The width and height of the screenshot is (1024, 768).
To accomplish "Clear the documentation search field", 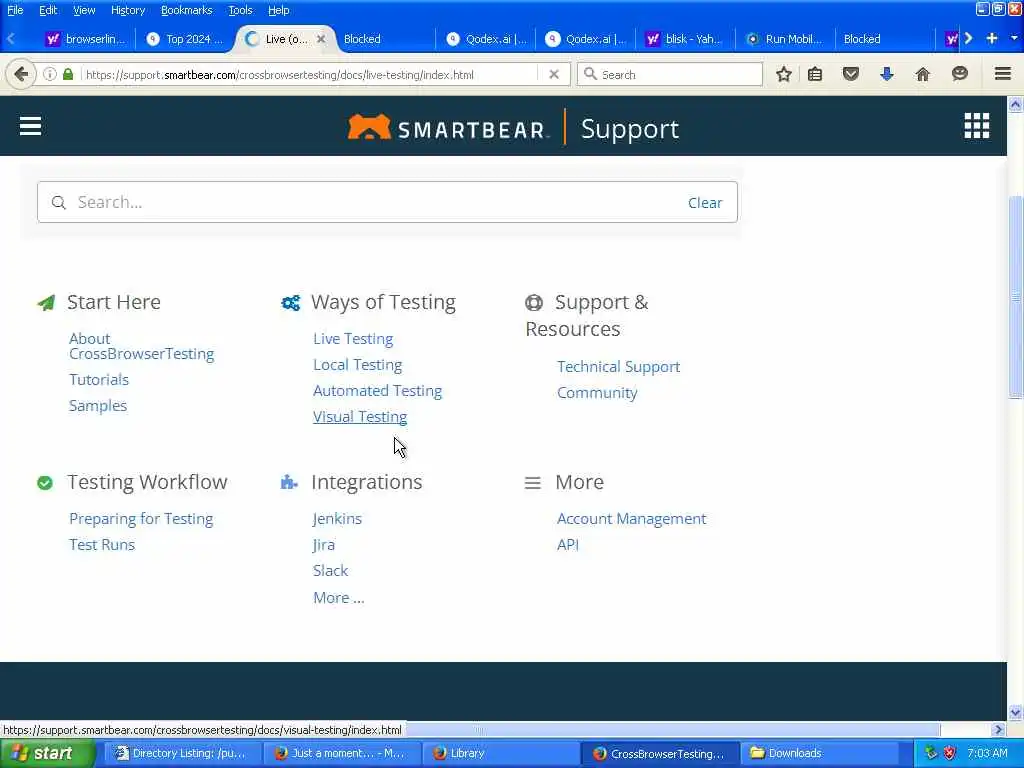I will (x=705, y=203).
